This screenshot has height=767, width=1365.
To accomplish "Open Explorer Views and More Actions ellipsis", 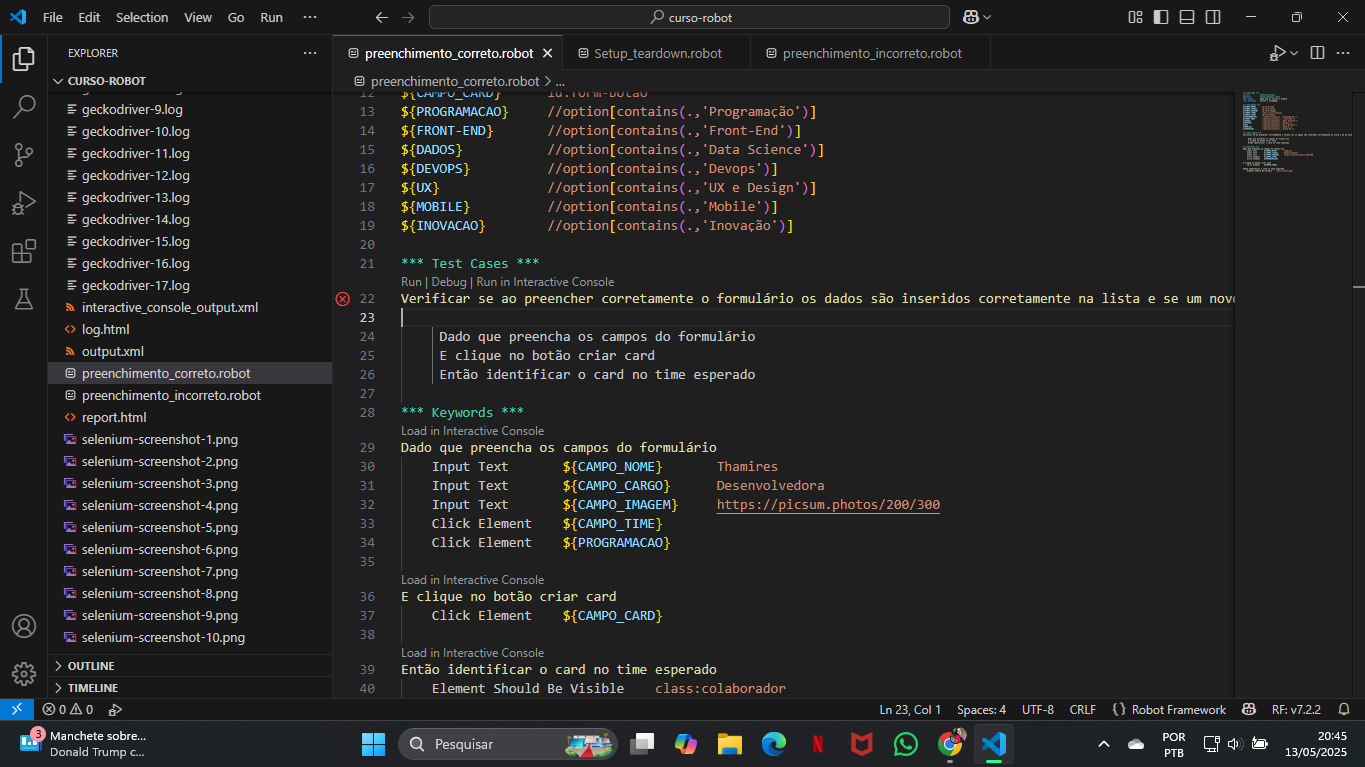I will (x=310, y=53).
